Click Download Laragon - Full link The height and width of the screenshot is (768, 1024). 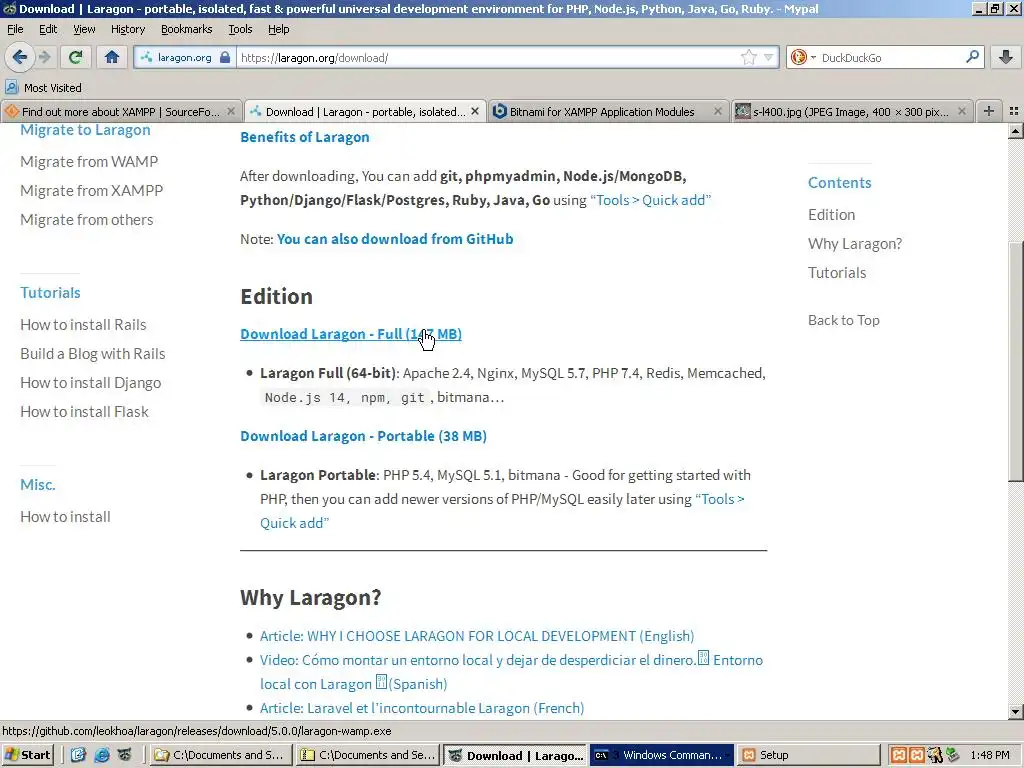[351, 334]
